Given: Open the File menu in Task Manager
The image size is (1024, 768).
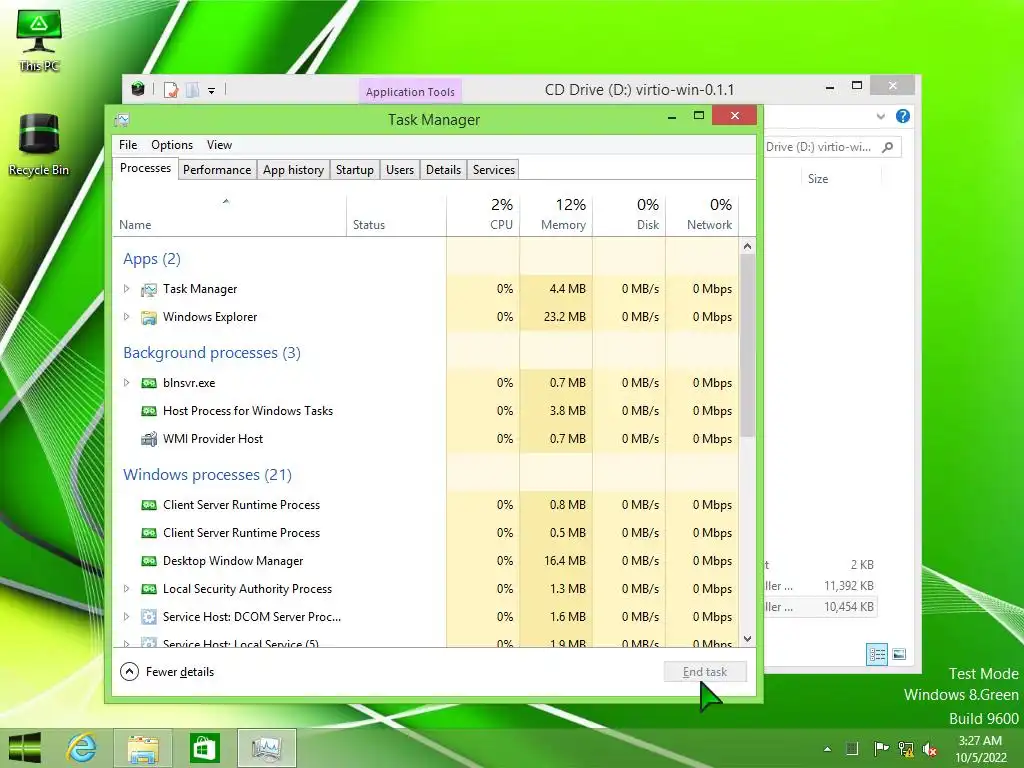Looking at the screenshot, I should pyautogui.click(x=128, y=145).
